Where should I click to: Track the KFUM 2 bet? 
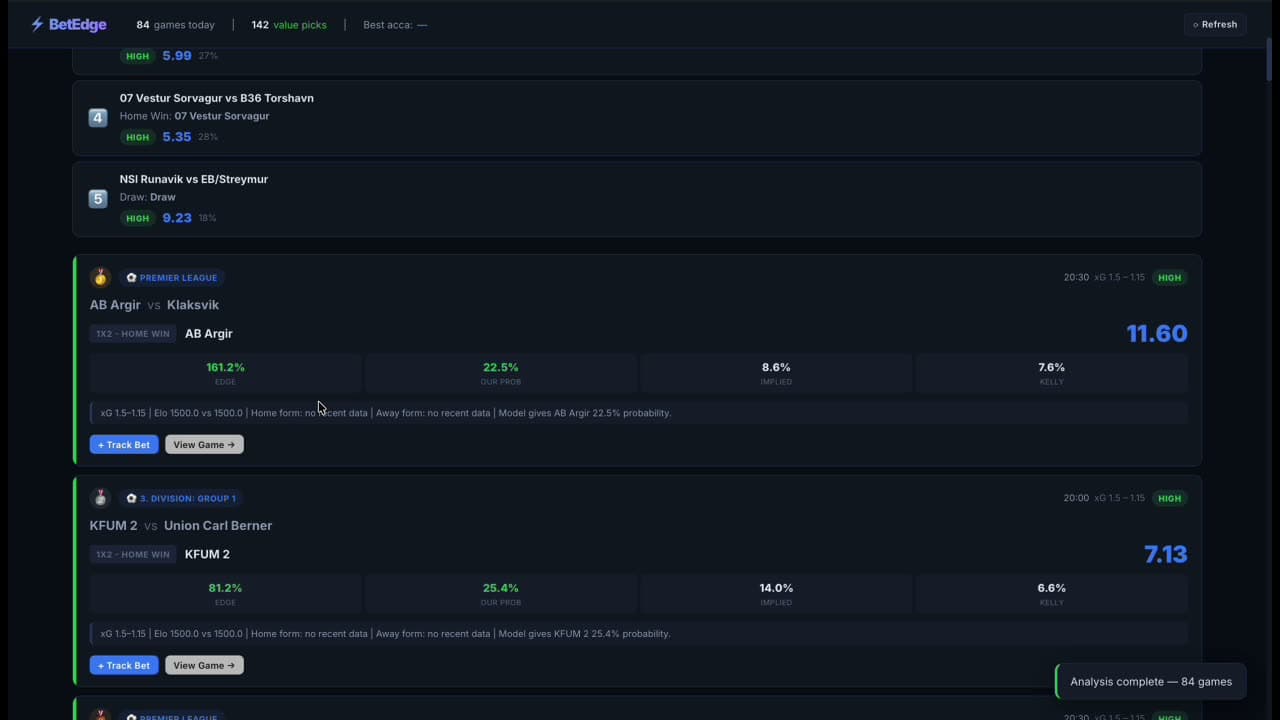(124, 665)
